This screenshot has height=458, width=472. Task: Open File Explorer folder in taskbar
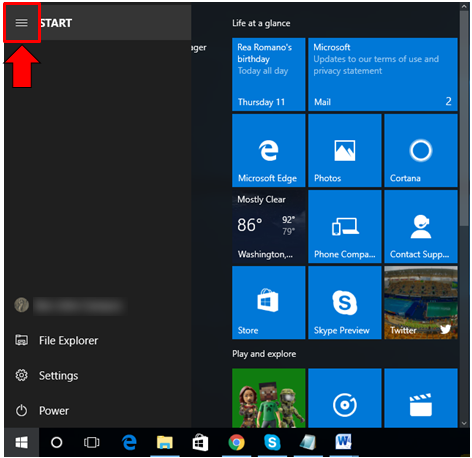click(165, 442)
